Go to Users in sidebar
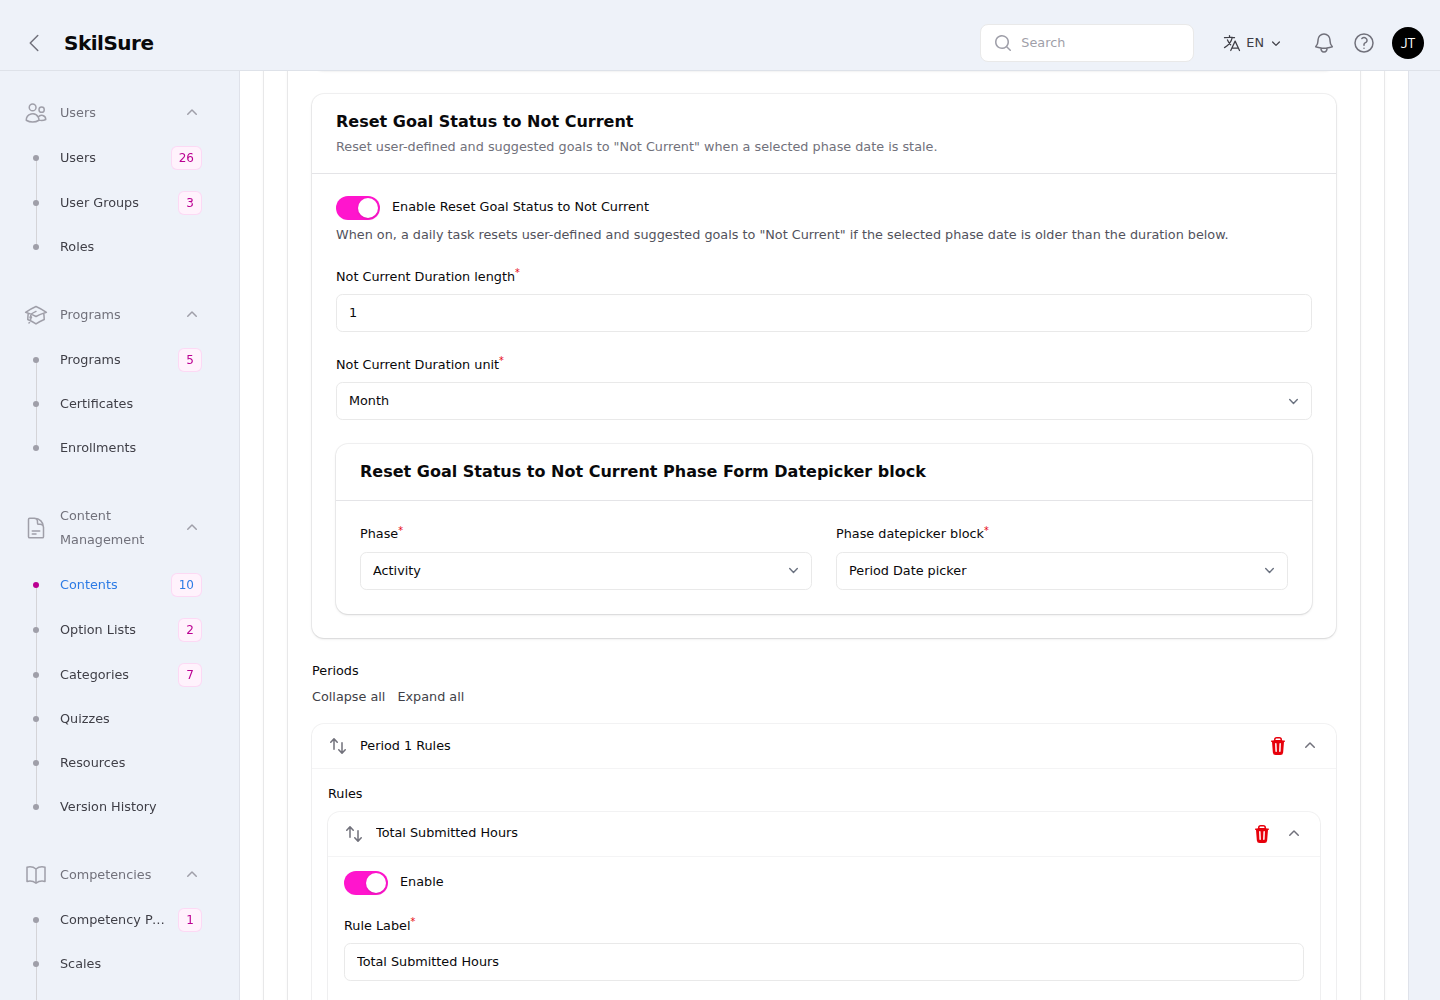1440x1000 pixels. pos(78,158)
